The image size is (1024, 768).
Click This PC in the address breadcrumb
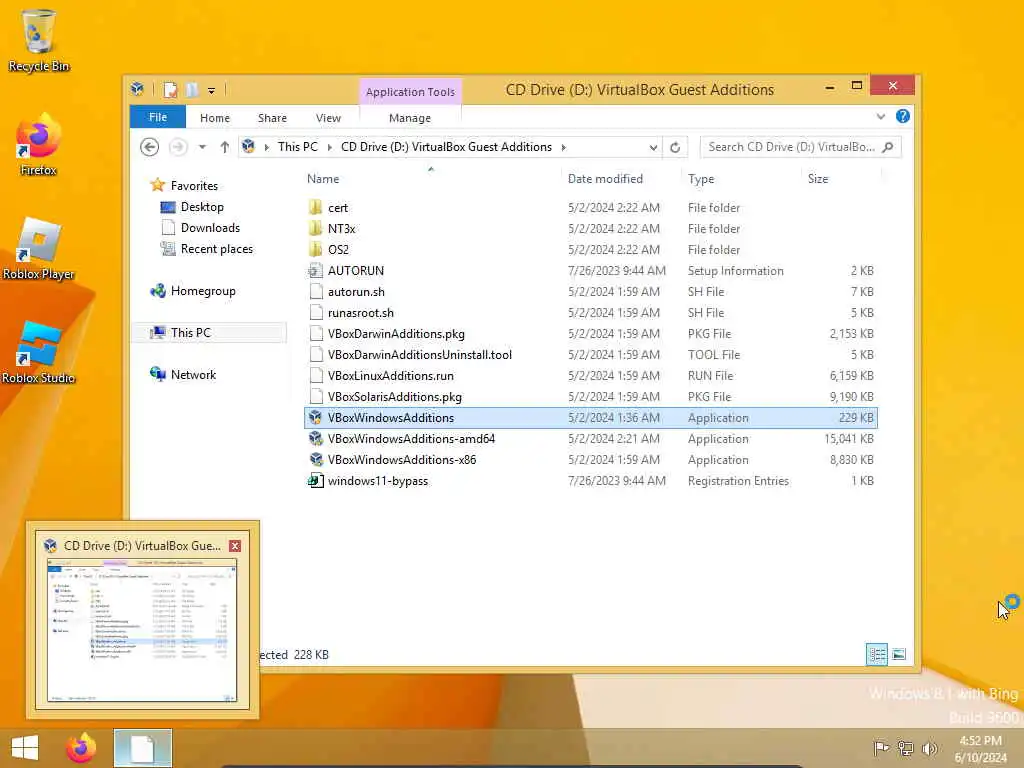click(x=298, y=147)
